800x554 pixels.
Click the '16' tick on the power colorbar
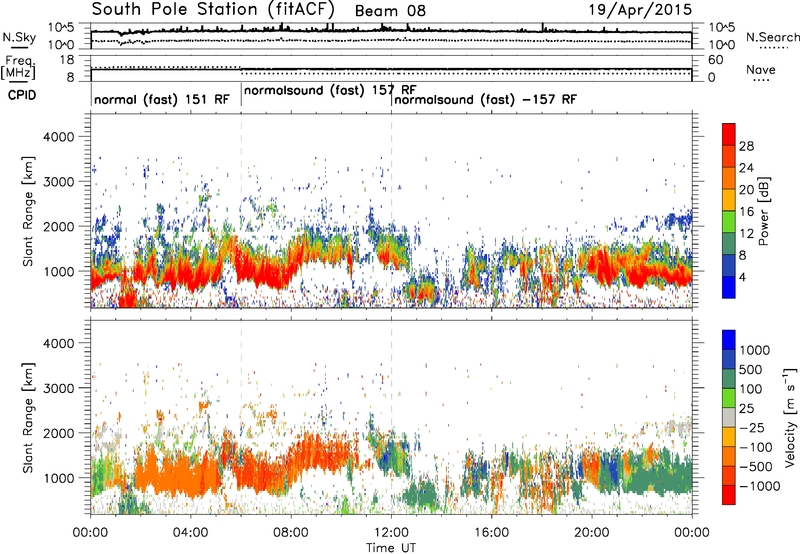tap(746, 212)
